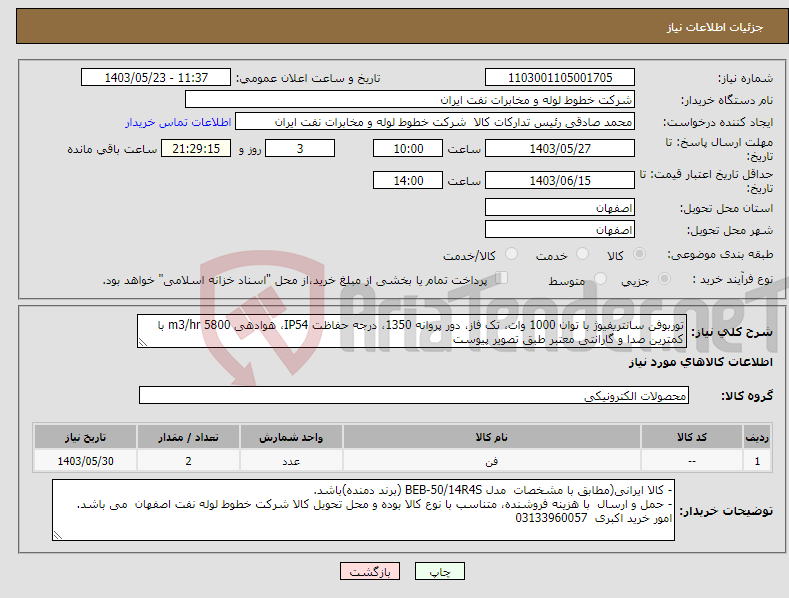Select the جزیی purchase type radio
The height and width of the screenshot is (598, 789).
coord(664,278)
